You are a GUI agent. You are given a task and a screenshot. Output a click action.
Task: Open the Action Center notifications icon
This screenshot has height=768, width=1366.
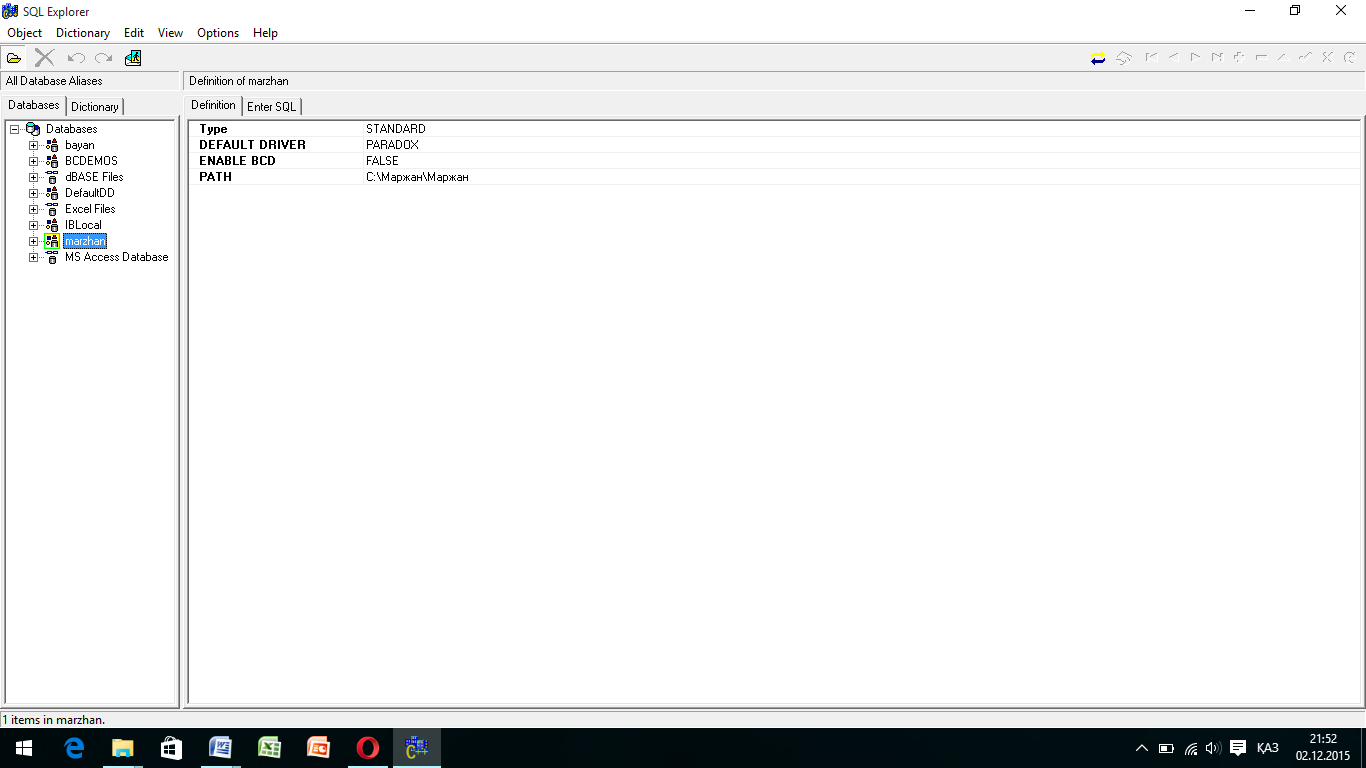click(x=1238, y=748)
